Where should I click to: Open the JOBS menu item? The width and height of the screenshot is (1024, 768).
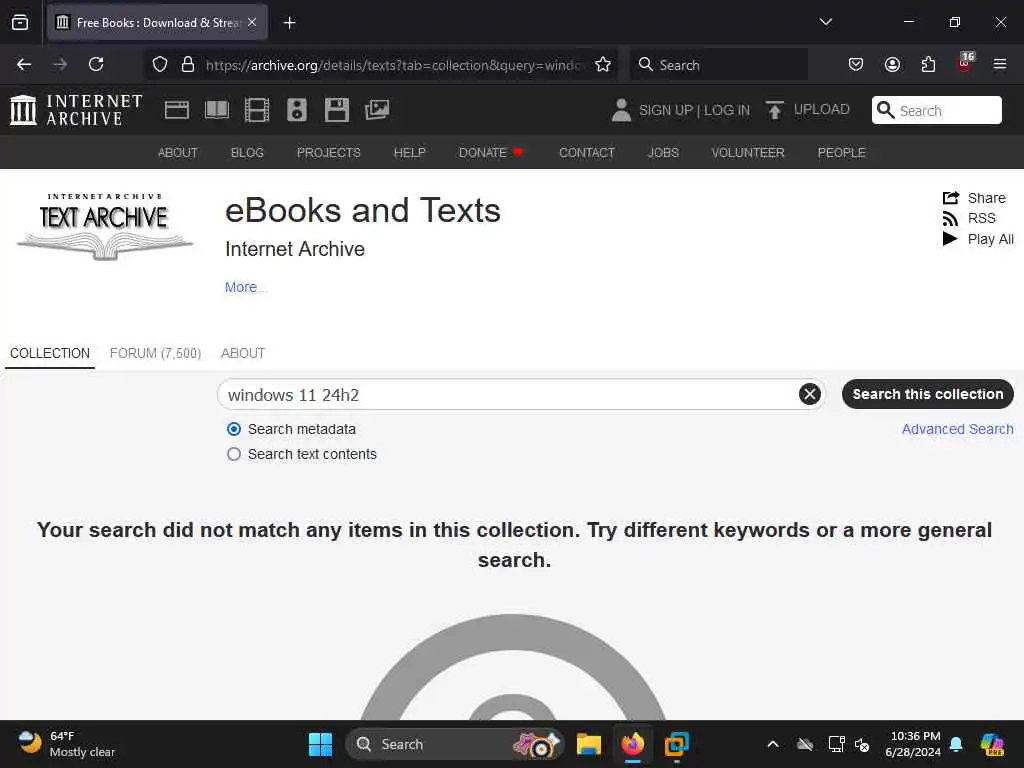click(x=663, y=152)
